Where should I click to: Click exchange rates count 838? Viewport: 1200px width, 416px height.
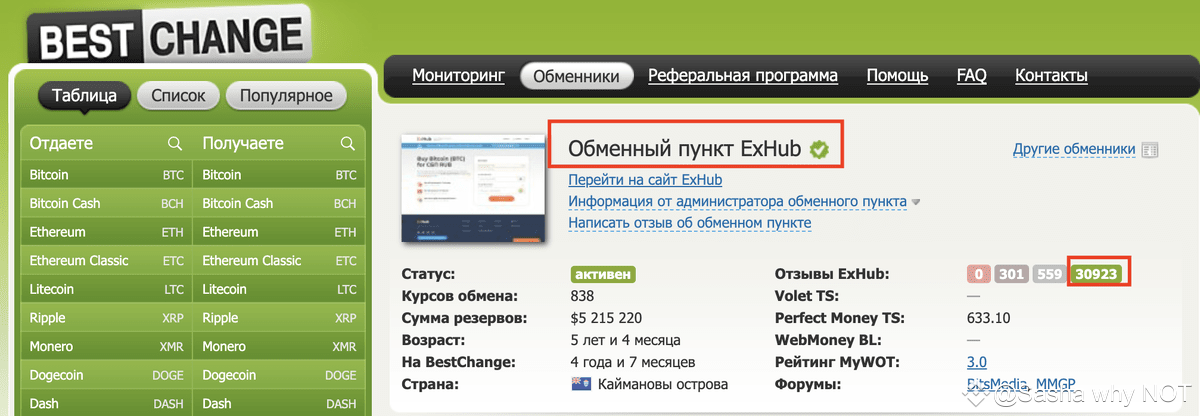[x=582, y=296]
